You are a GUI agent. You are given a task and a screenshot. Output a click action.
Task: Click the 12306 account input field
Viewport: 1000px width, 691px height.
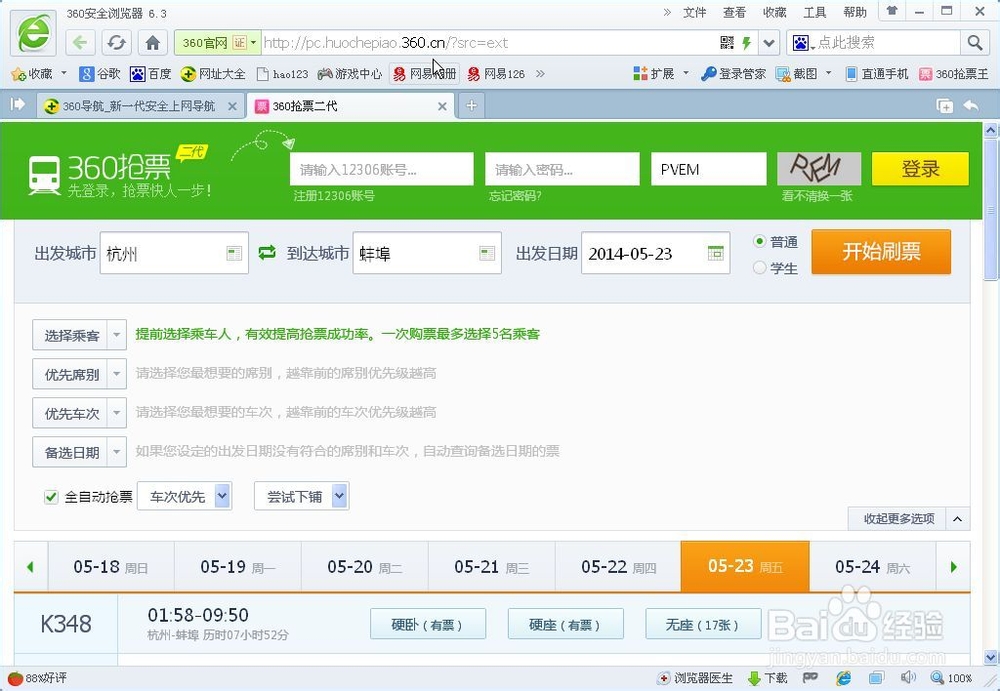point(381,169)
